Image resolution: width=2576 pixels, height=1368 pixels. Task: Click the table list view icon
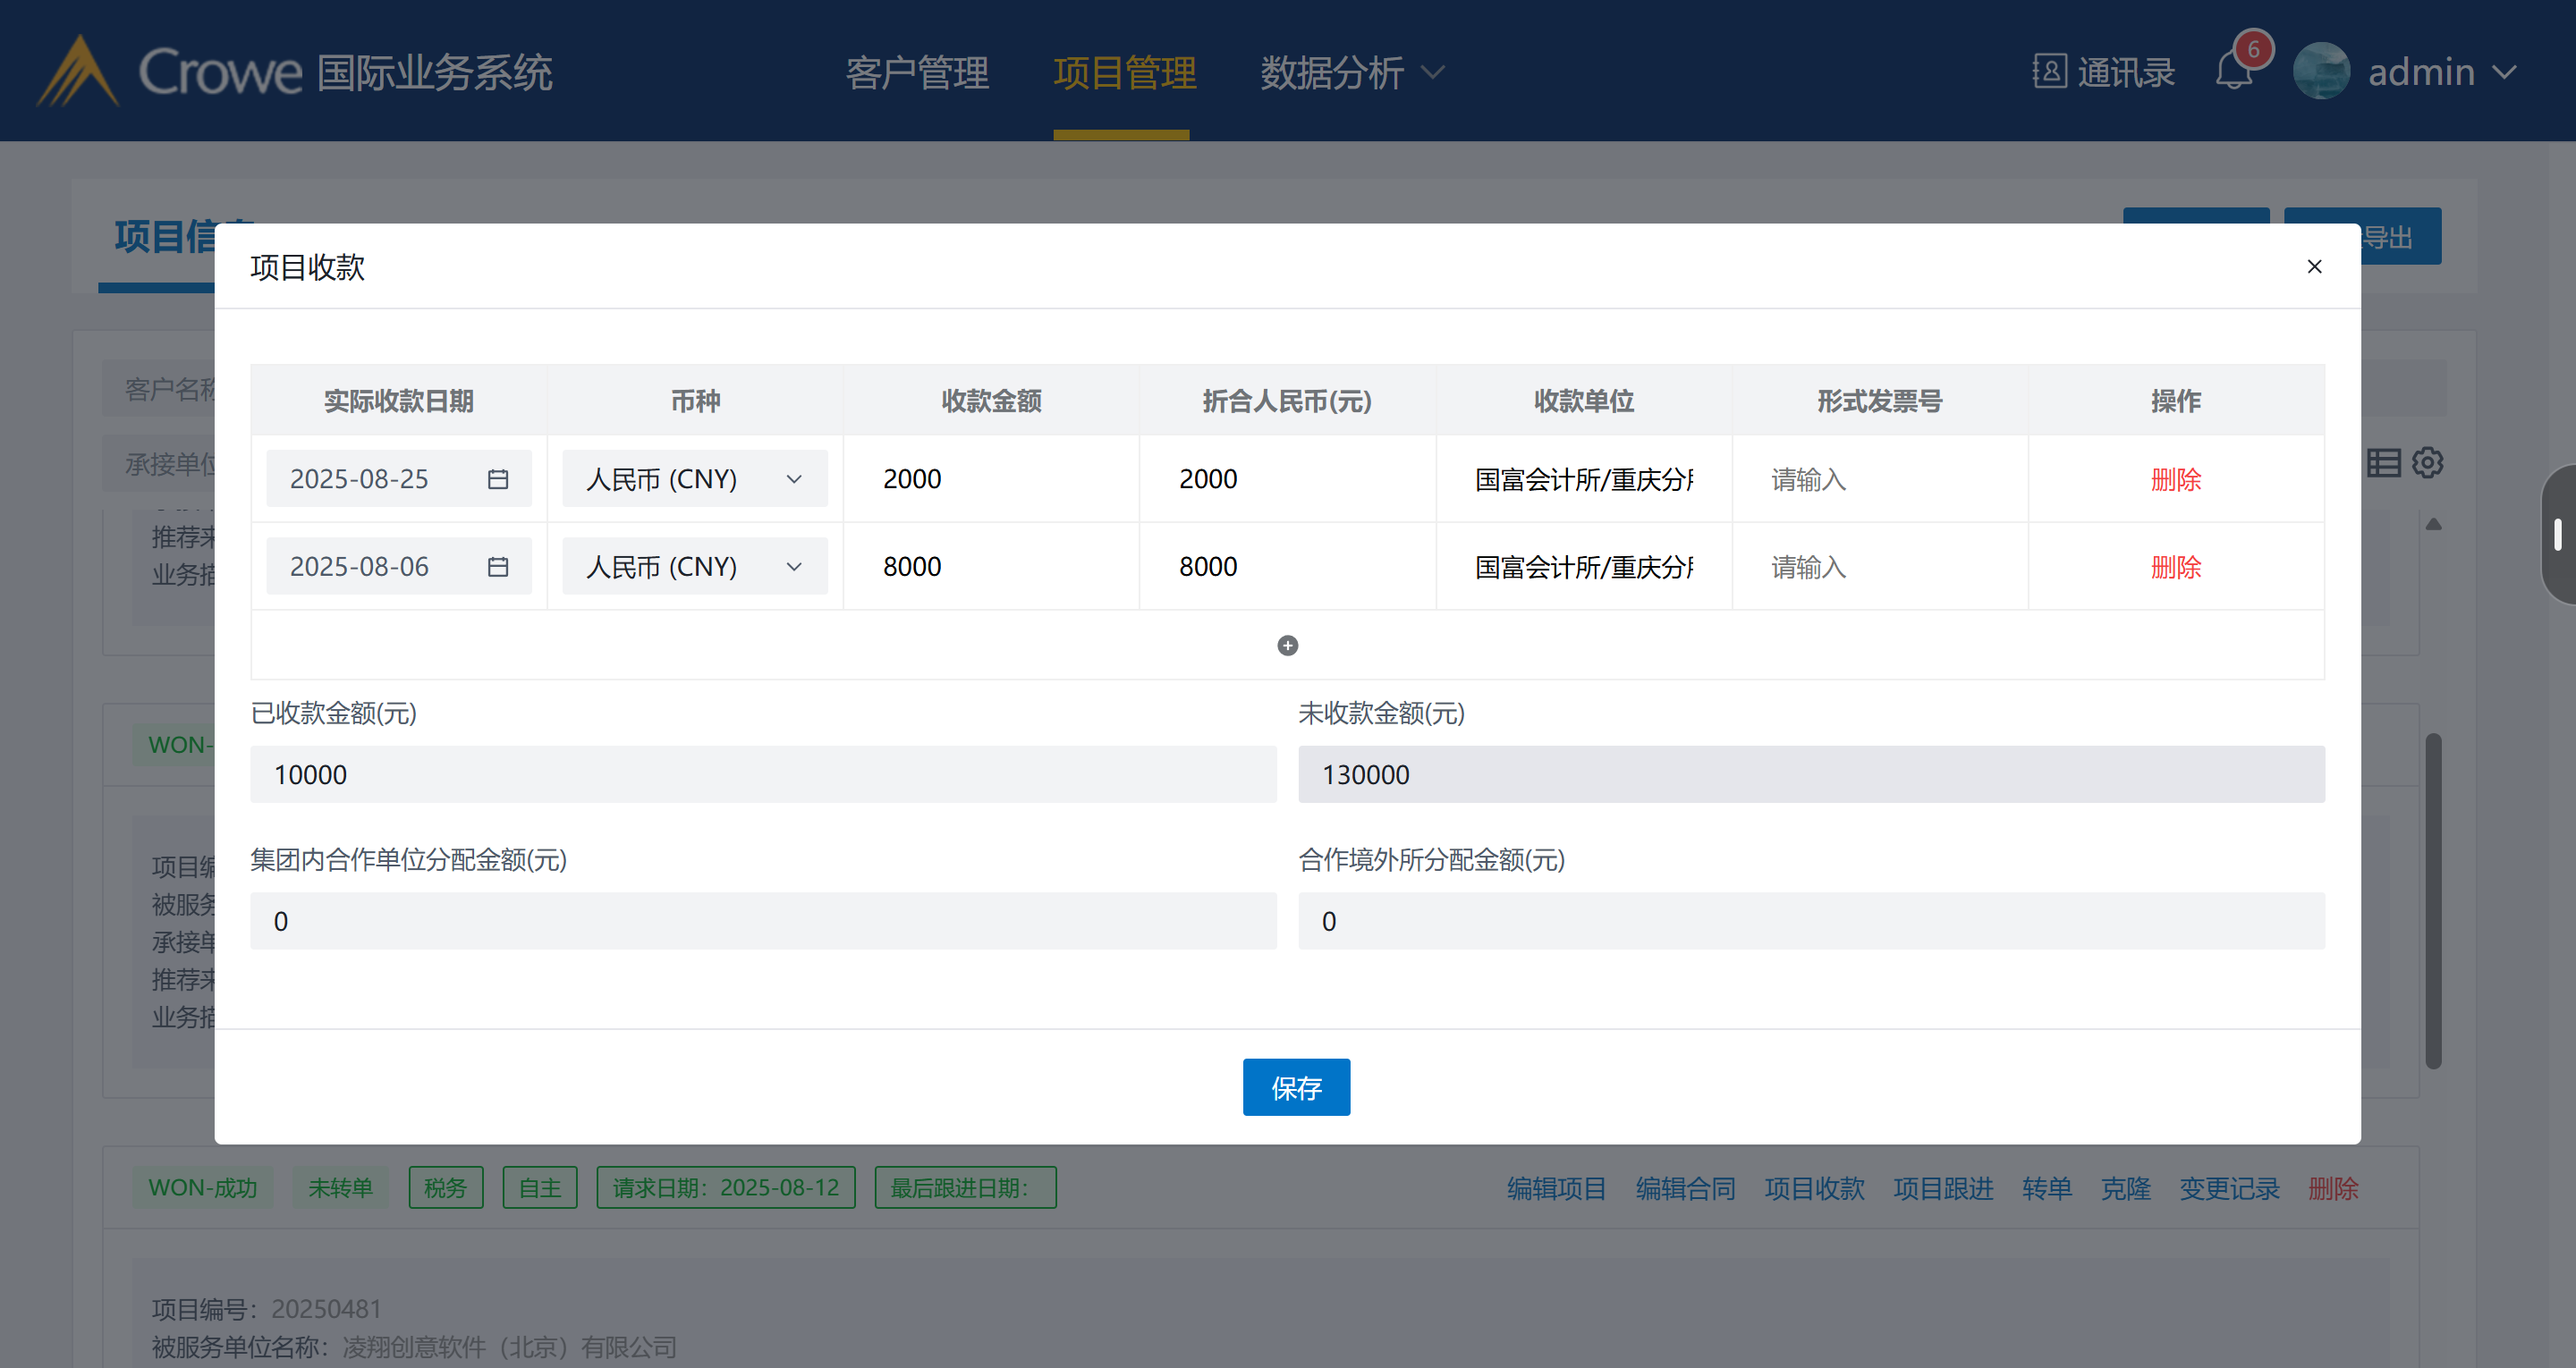coord(2383,463)
